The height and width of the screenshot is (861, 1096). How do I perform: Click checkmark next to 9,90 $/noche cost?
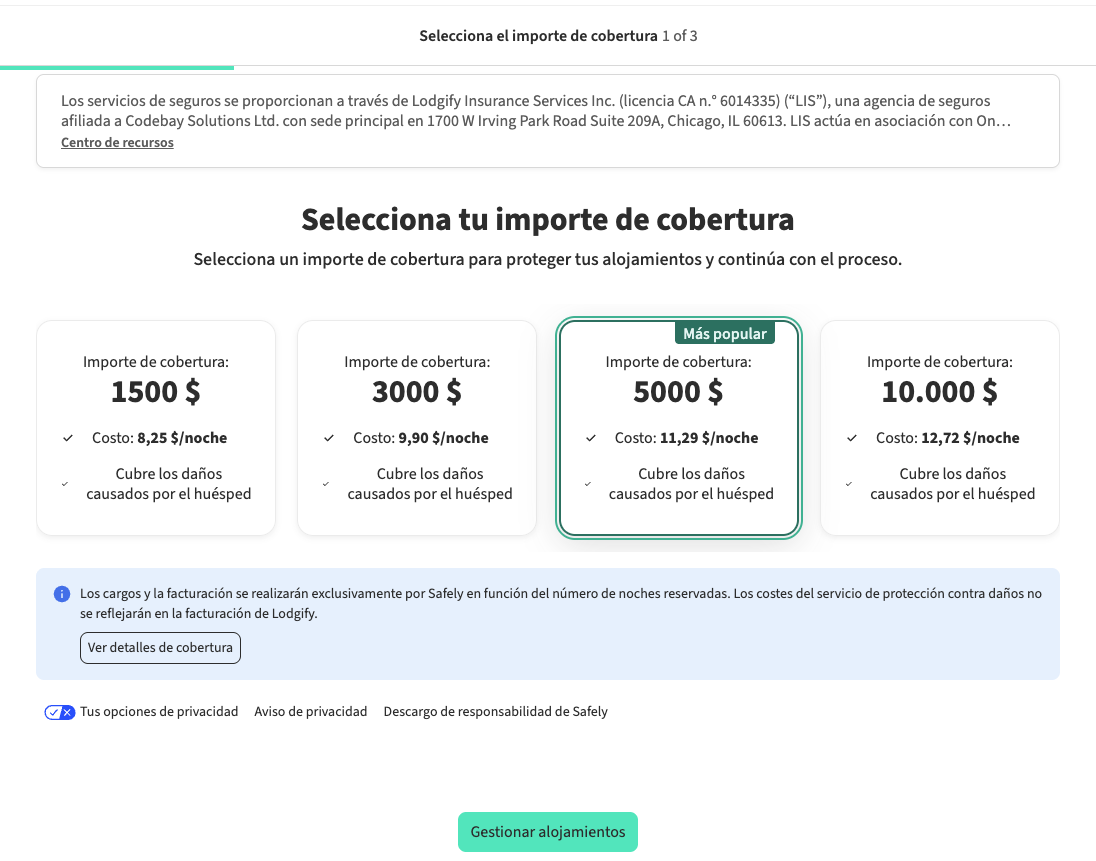tap(329, 438)
